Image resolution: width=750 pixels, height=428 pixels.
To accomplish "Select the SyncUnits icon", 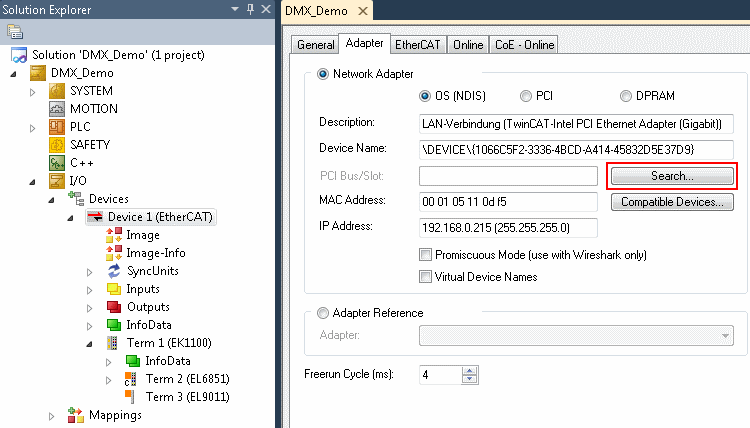I will [114, 271].
